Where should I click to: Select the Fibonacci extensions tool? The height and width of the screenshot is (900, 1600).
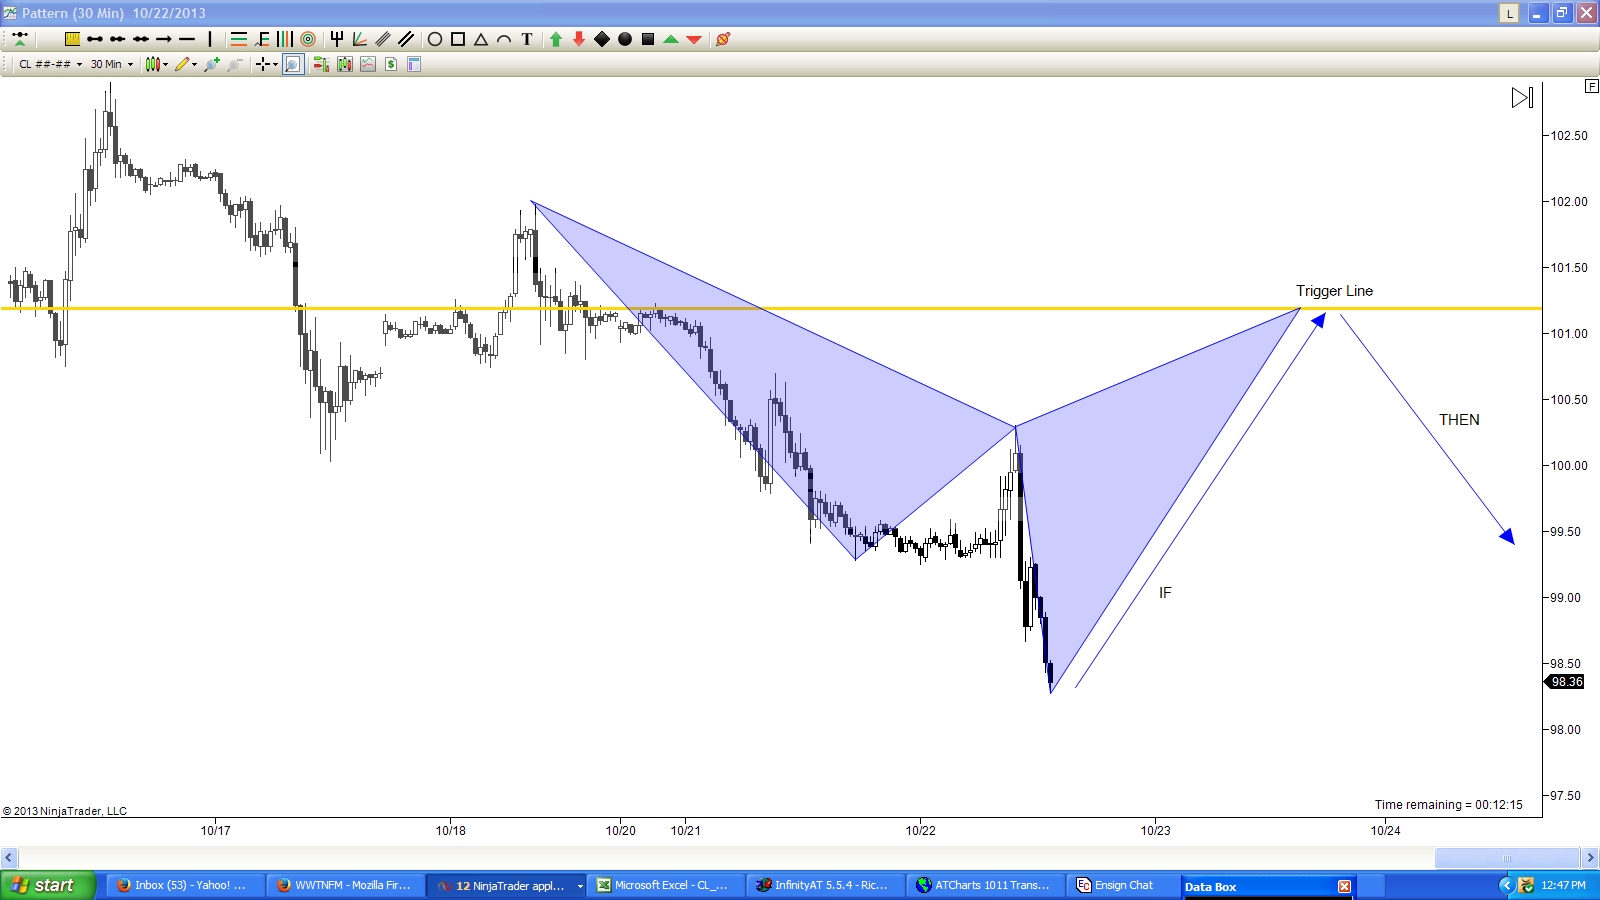point(262,39)
